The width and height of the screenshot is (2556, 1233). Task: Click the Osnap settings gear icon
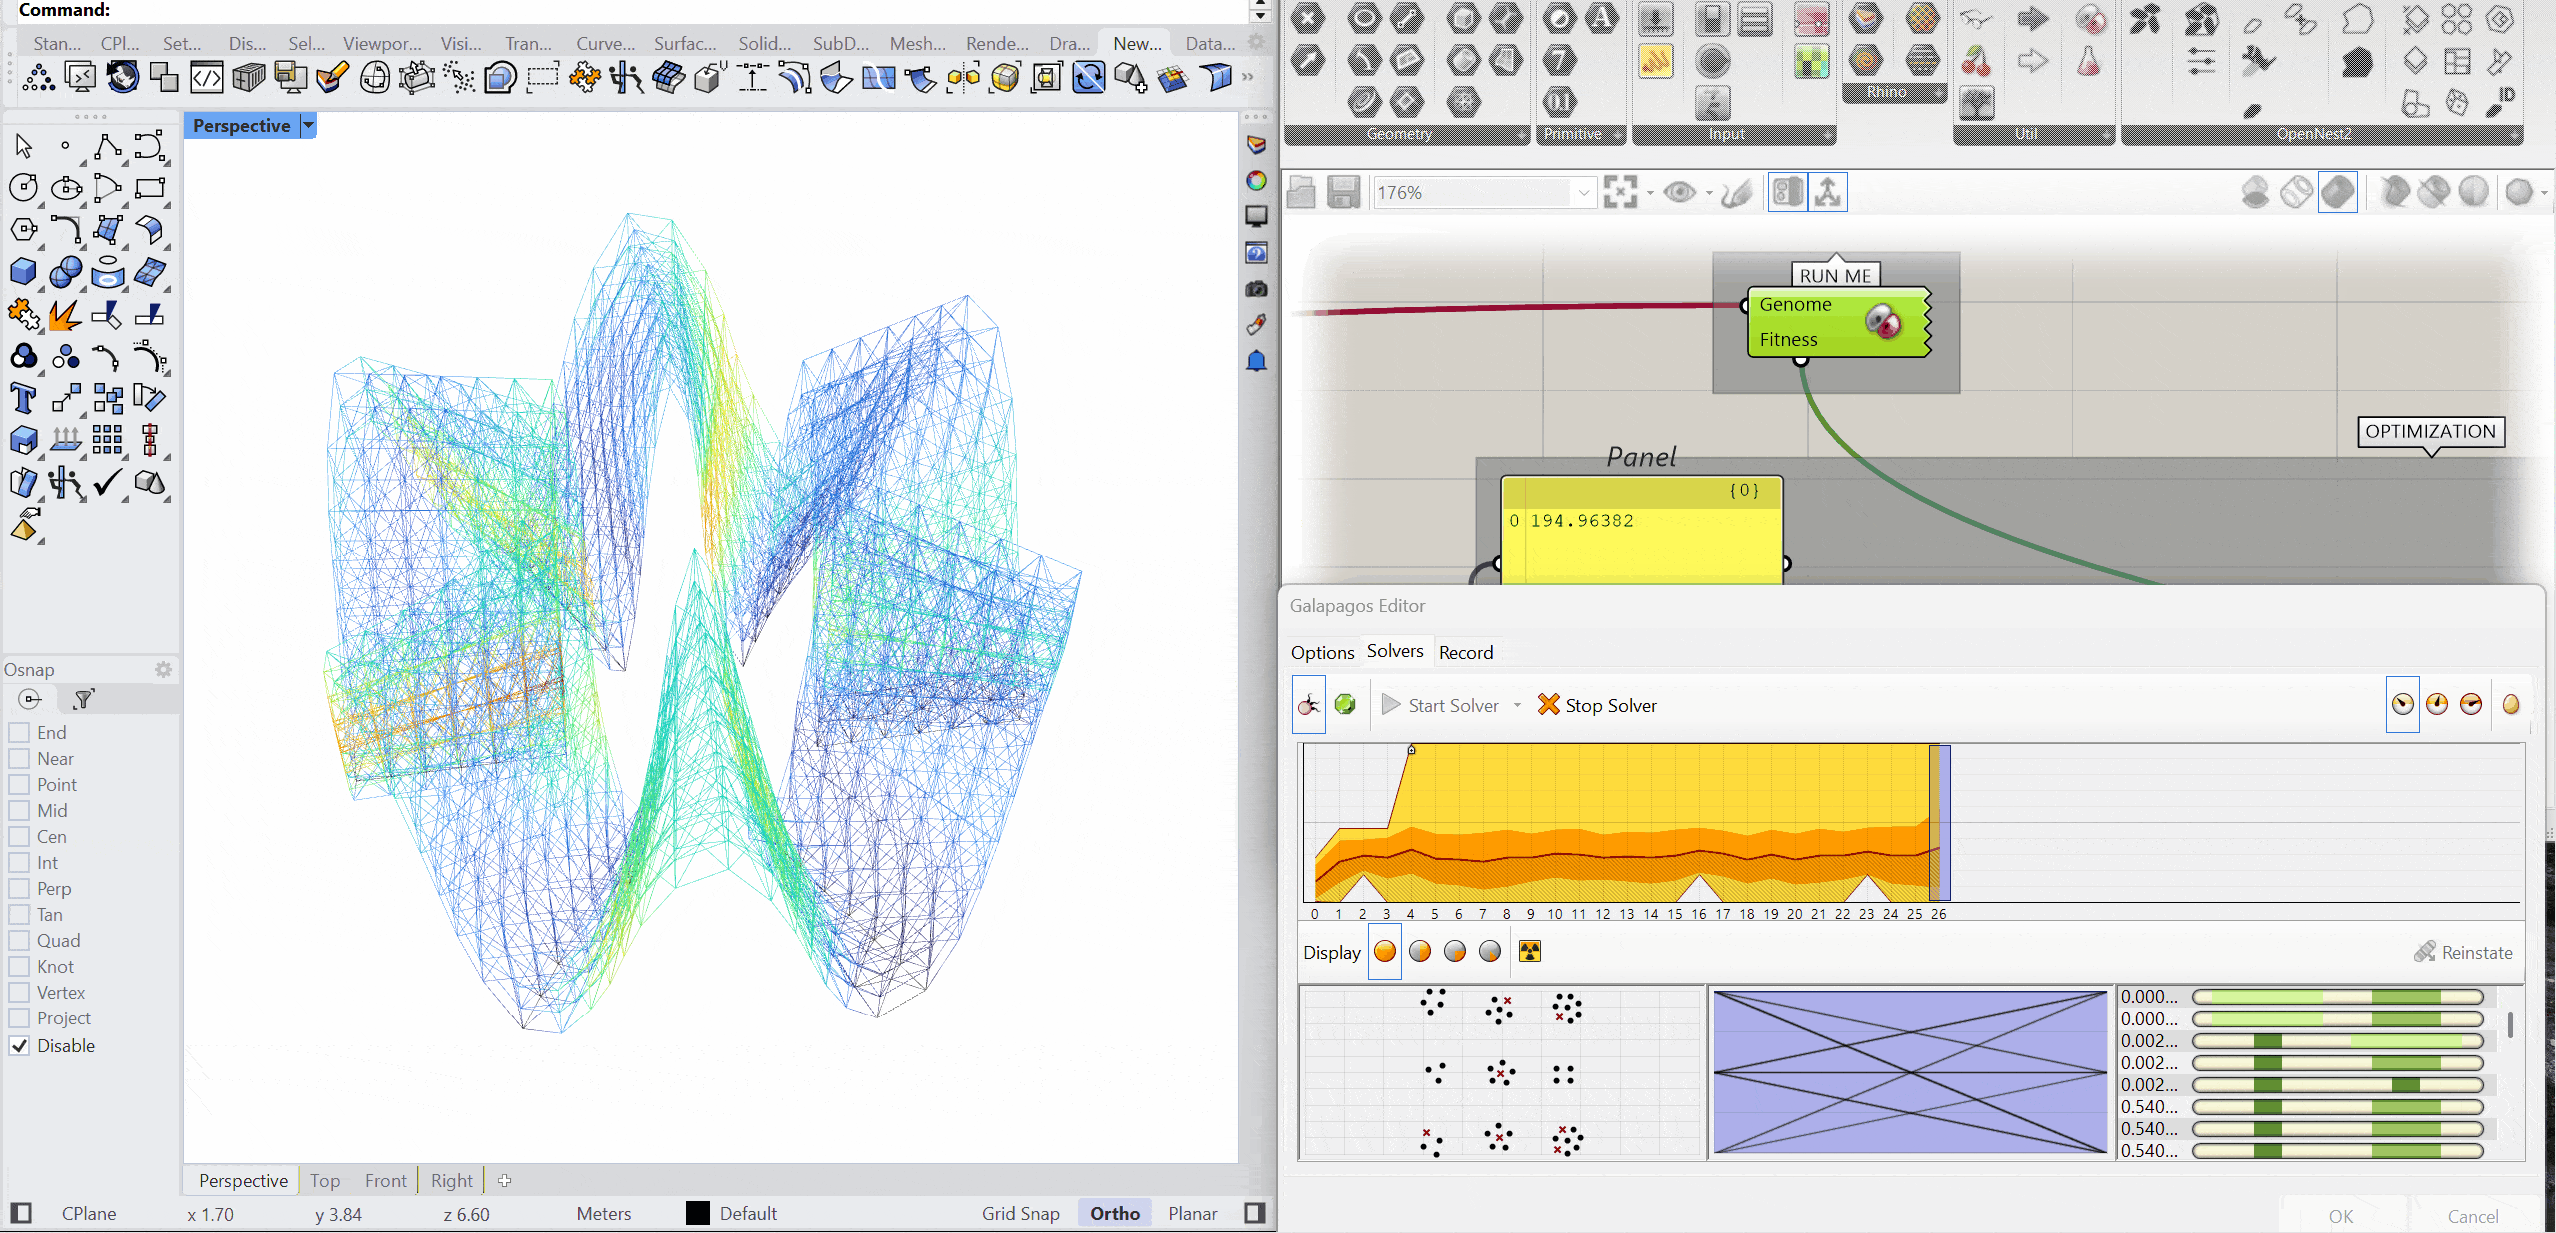(163, 669)
